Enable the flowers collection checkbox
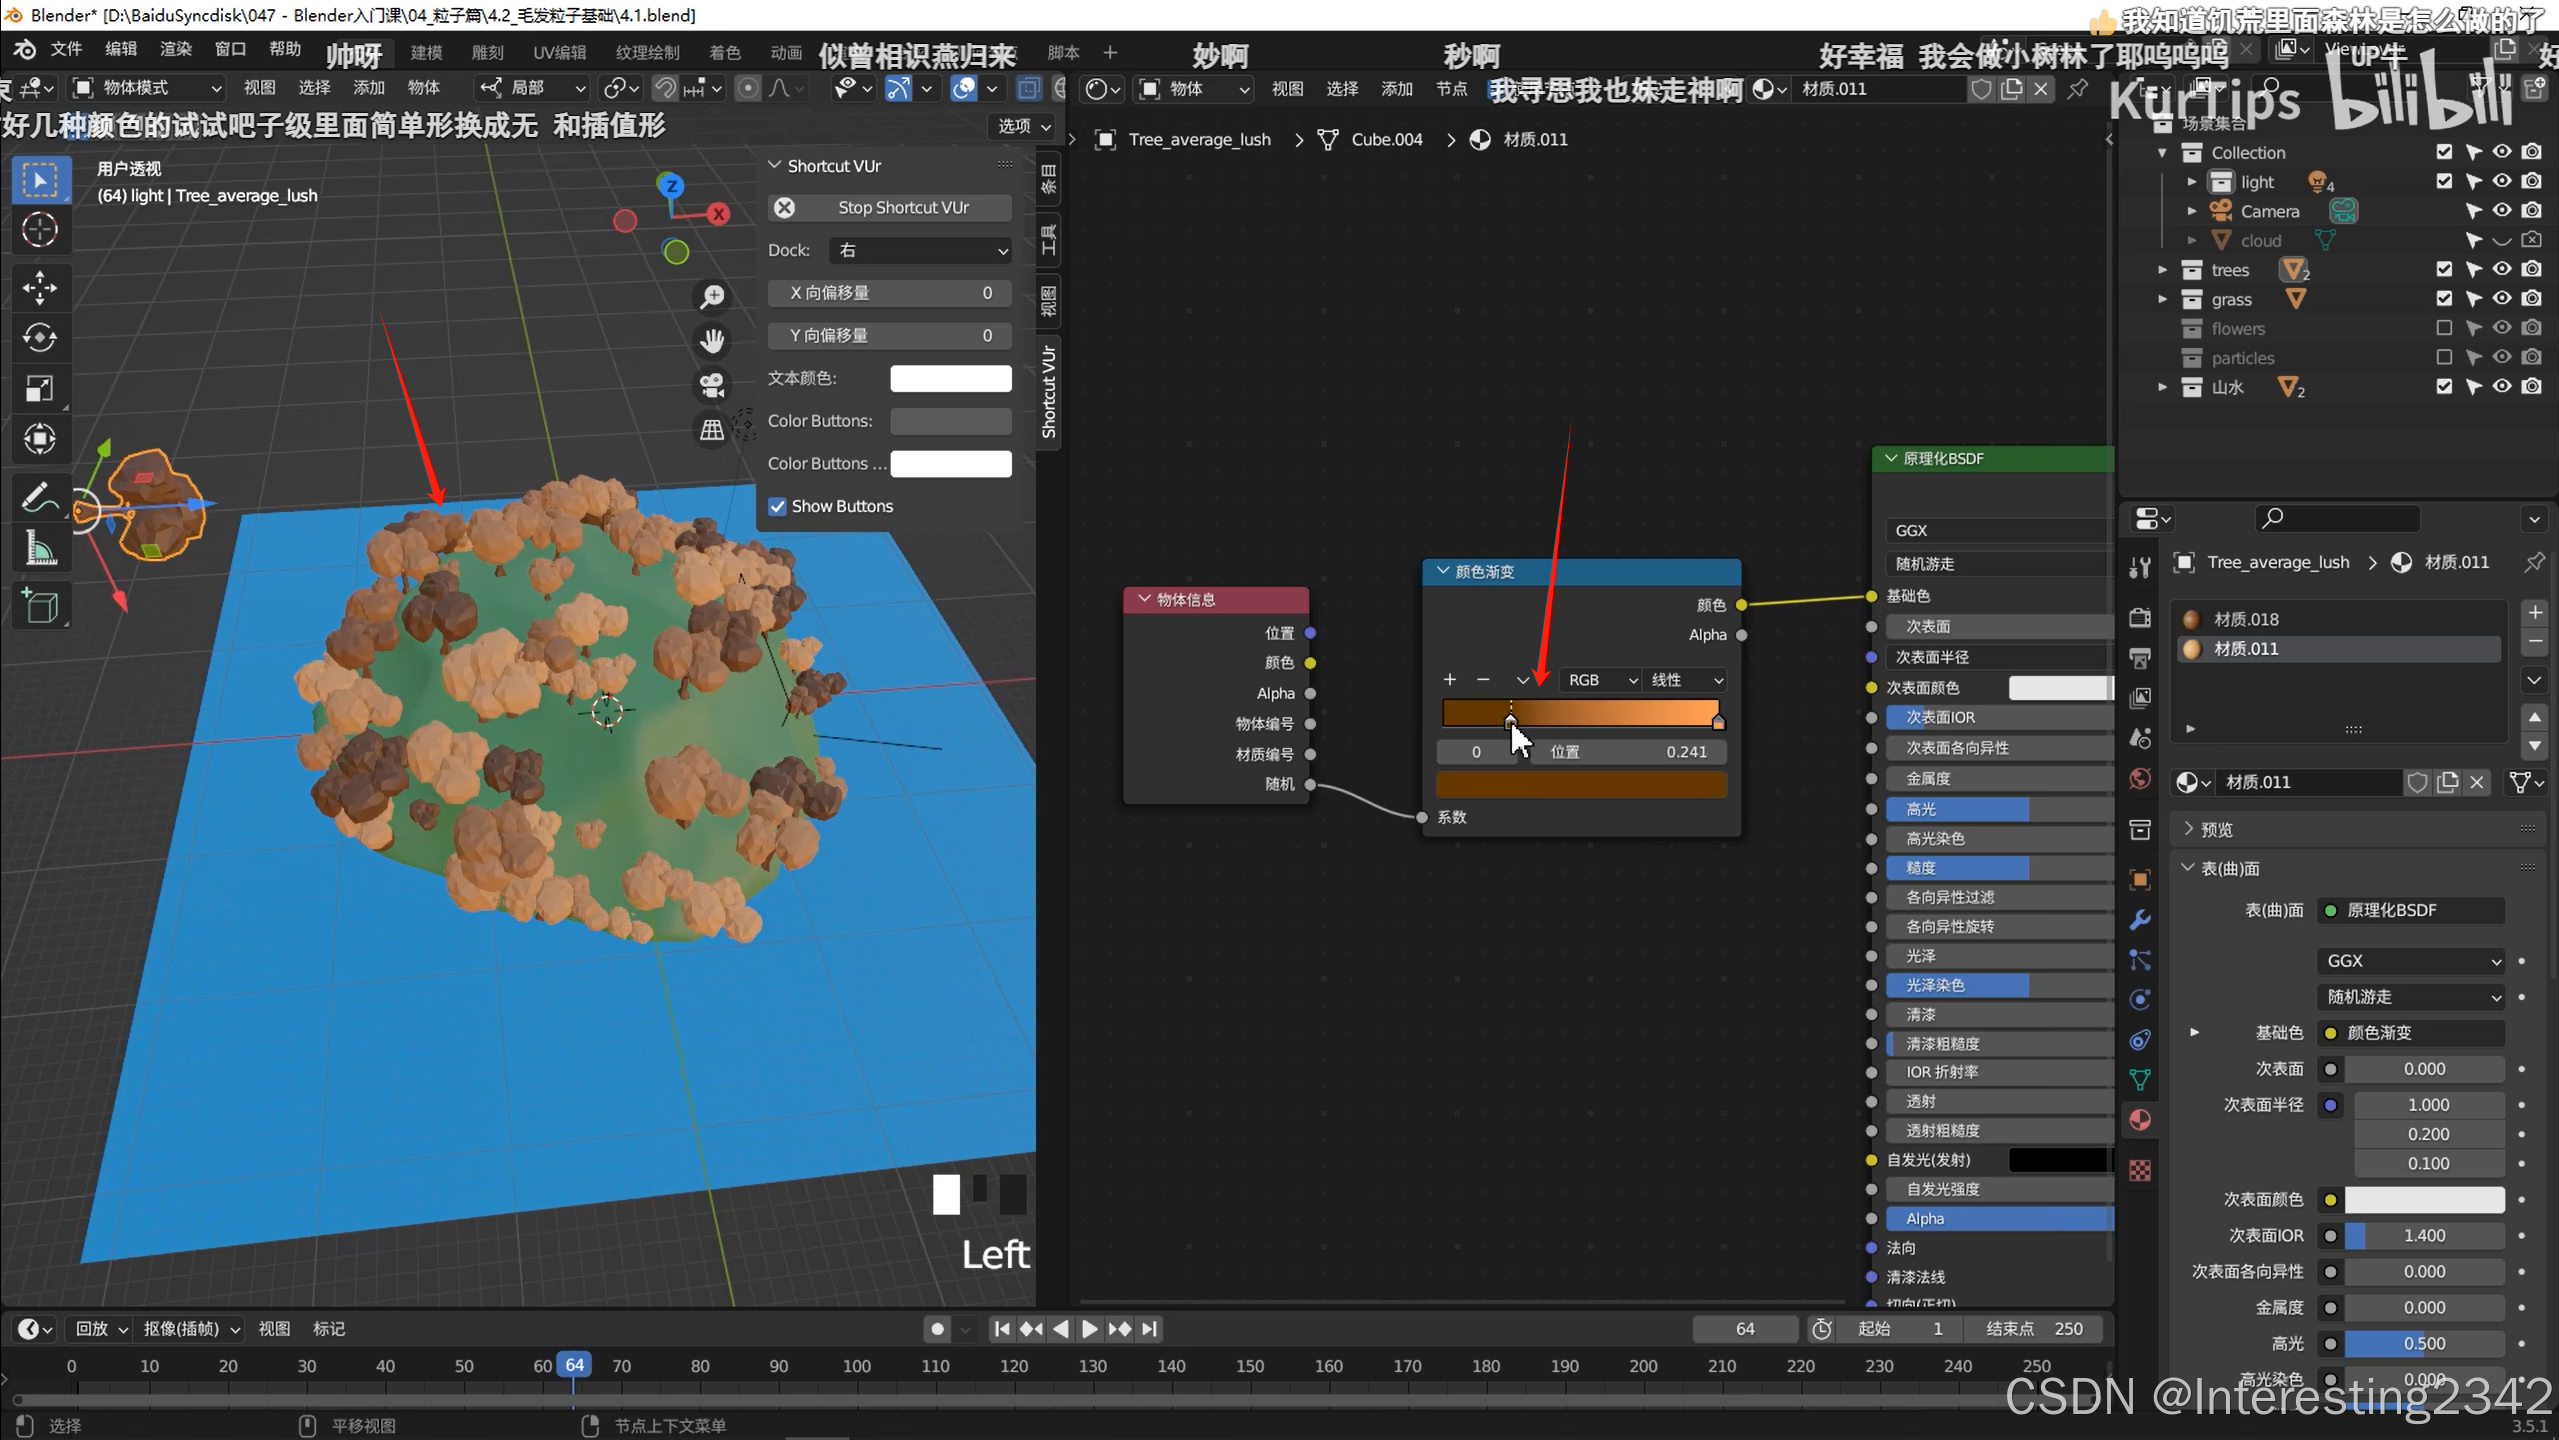The width and height of the screenshot is (2559, 1440). 2444,328
